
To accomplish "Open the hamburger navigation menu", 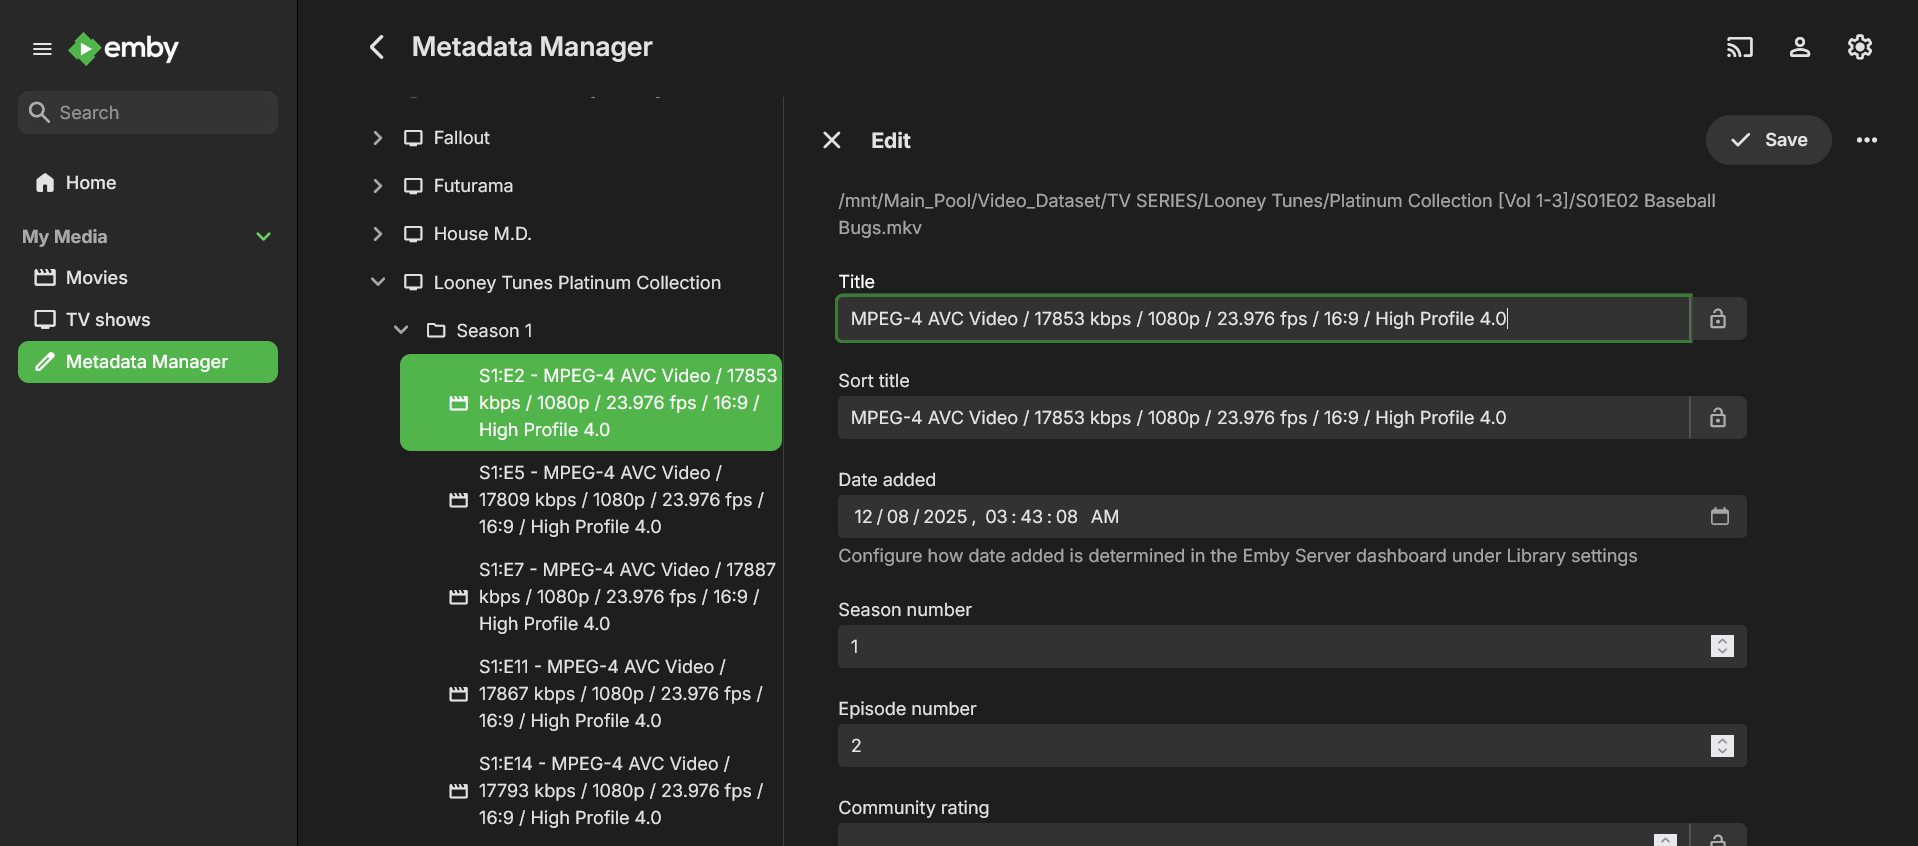I will point(42,48).
